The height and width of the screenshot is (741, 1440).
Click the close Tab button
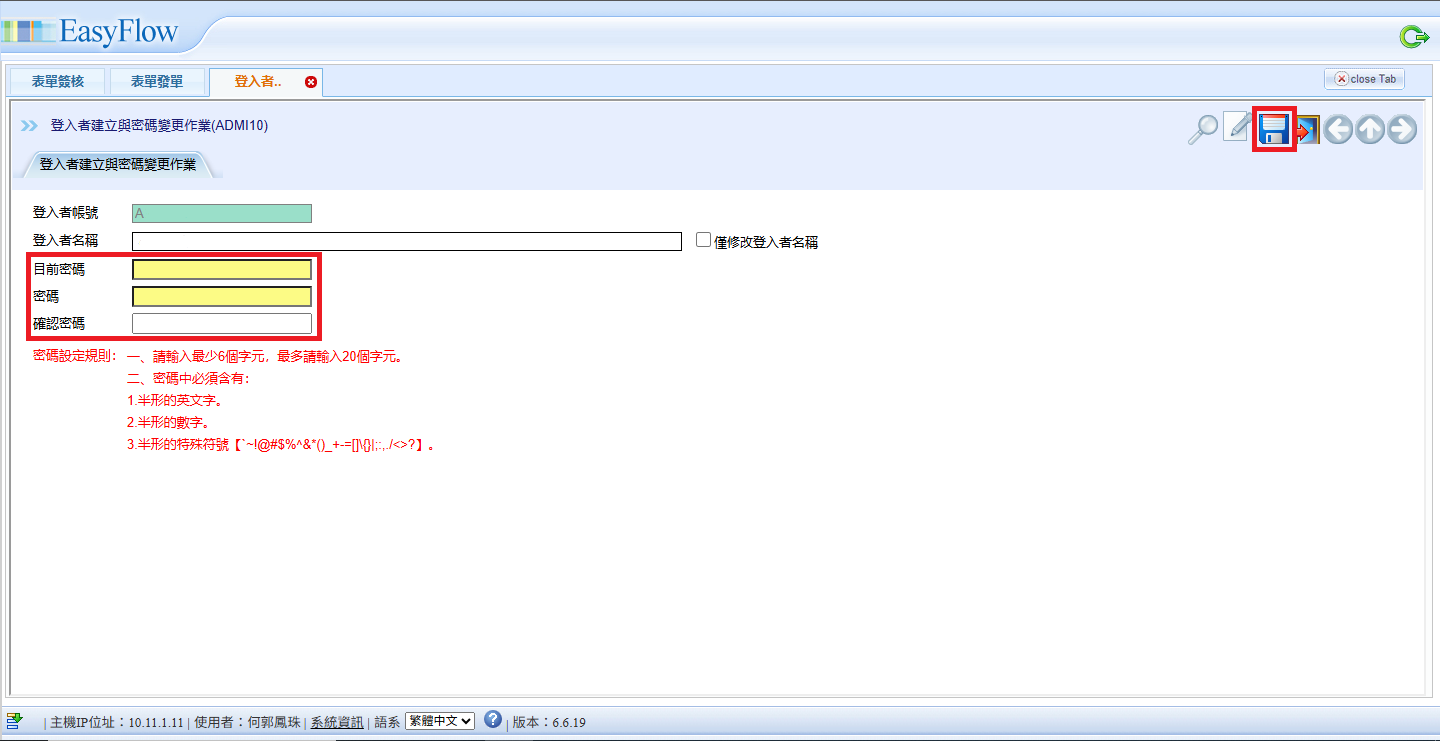click(x=1364, y=79)
